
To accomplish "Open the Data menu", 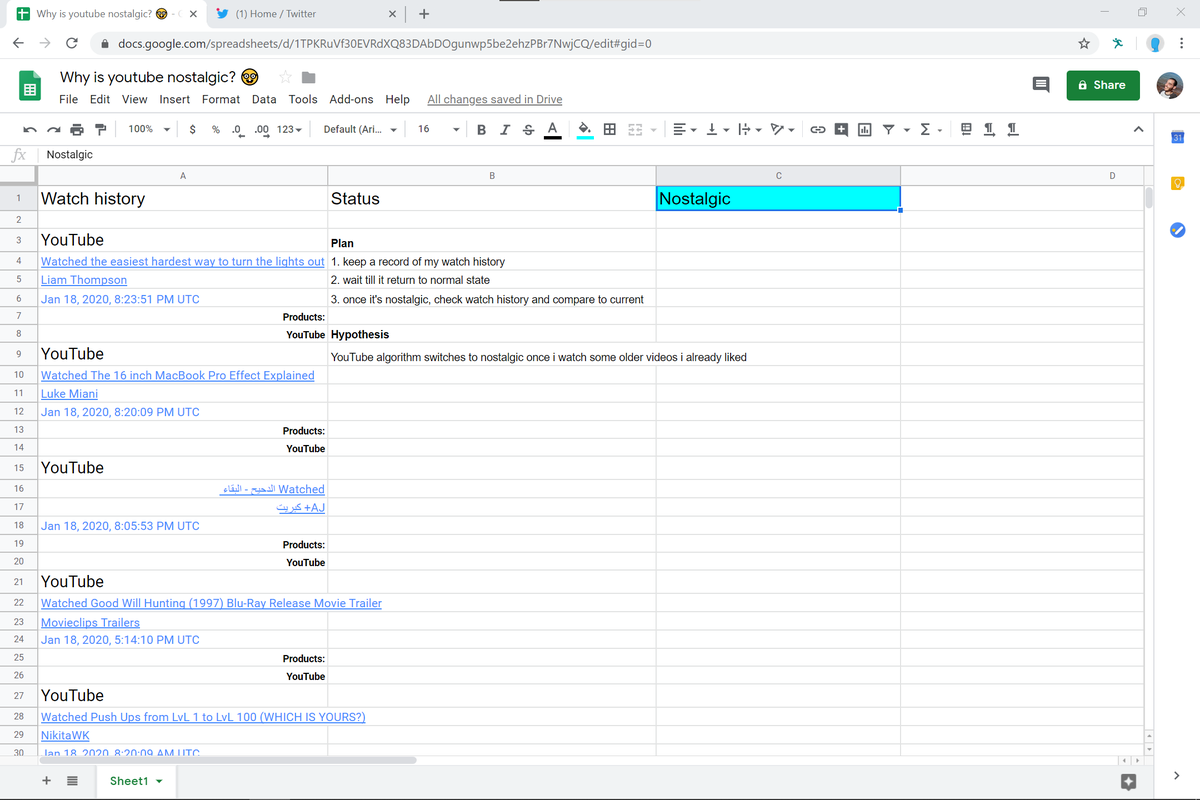I will (x=264, y=99).
